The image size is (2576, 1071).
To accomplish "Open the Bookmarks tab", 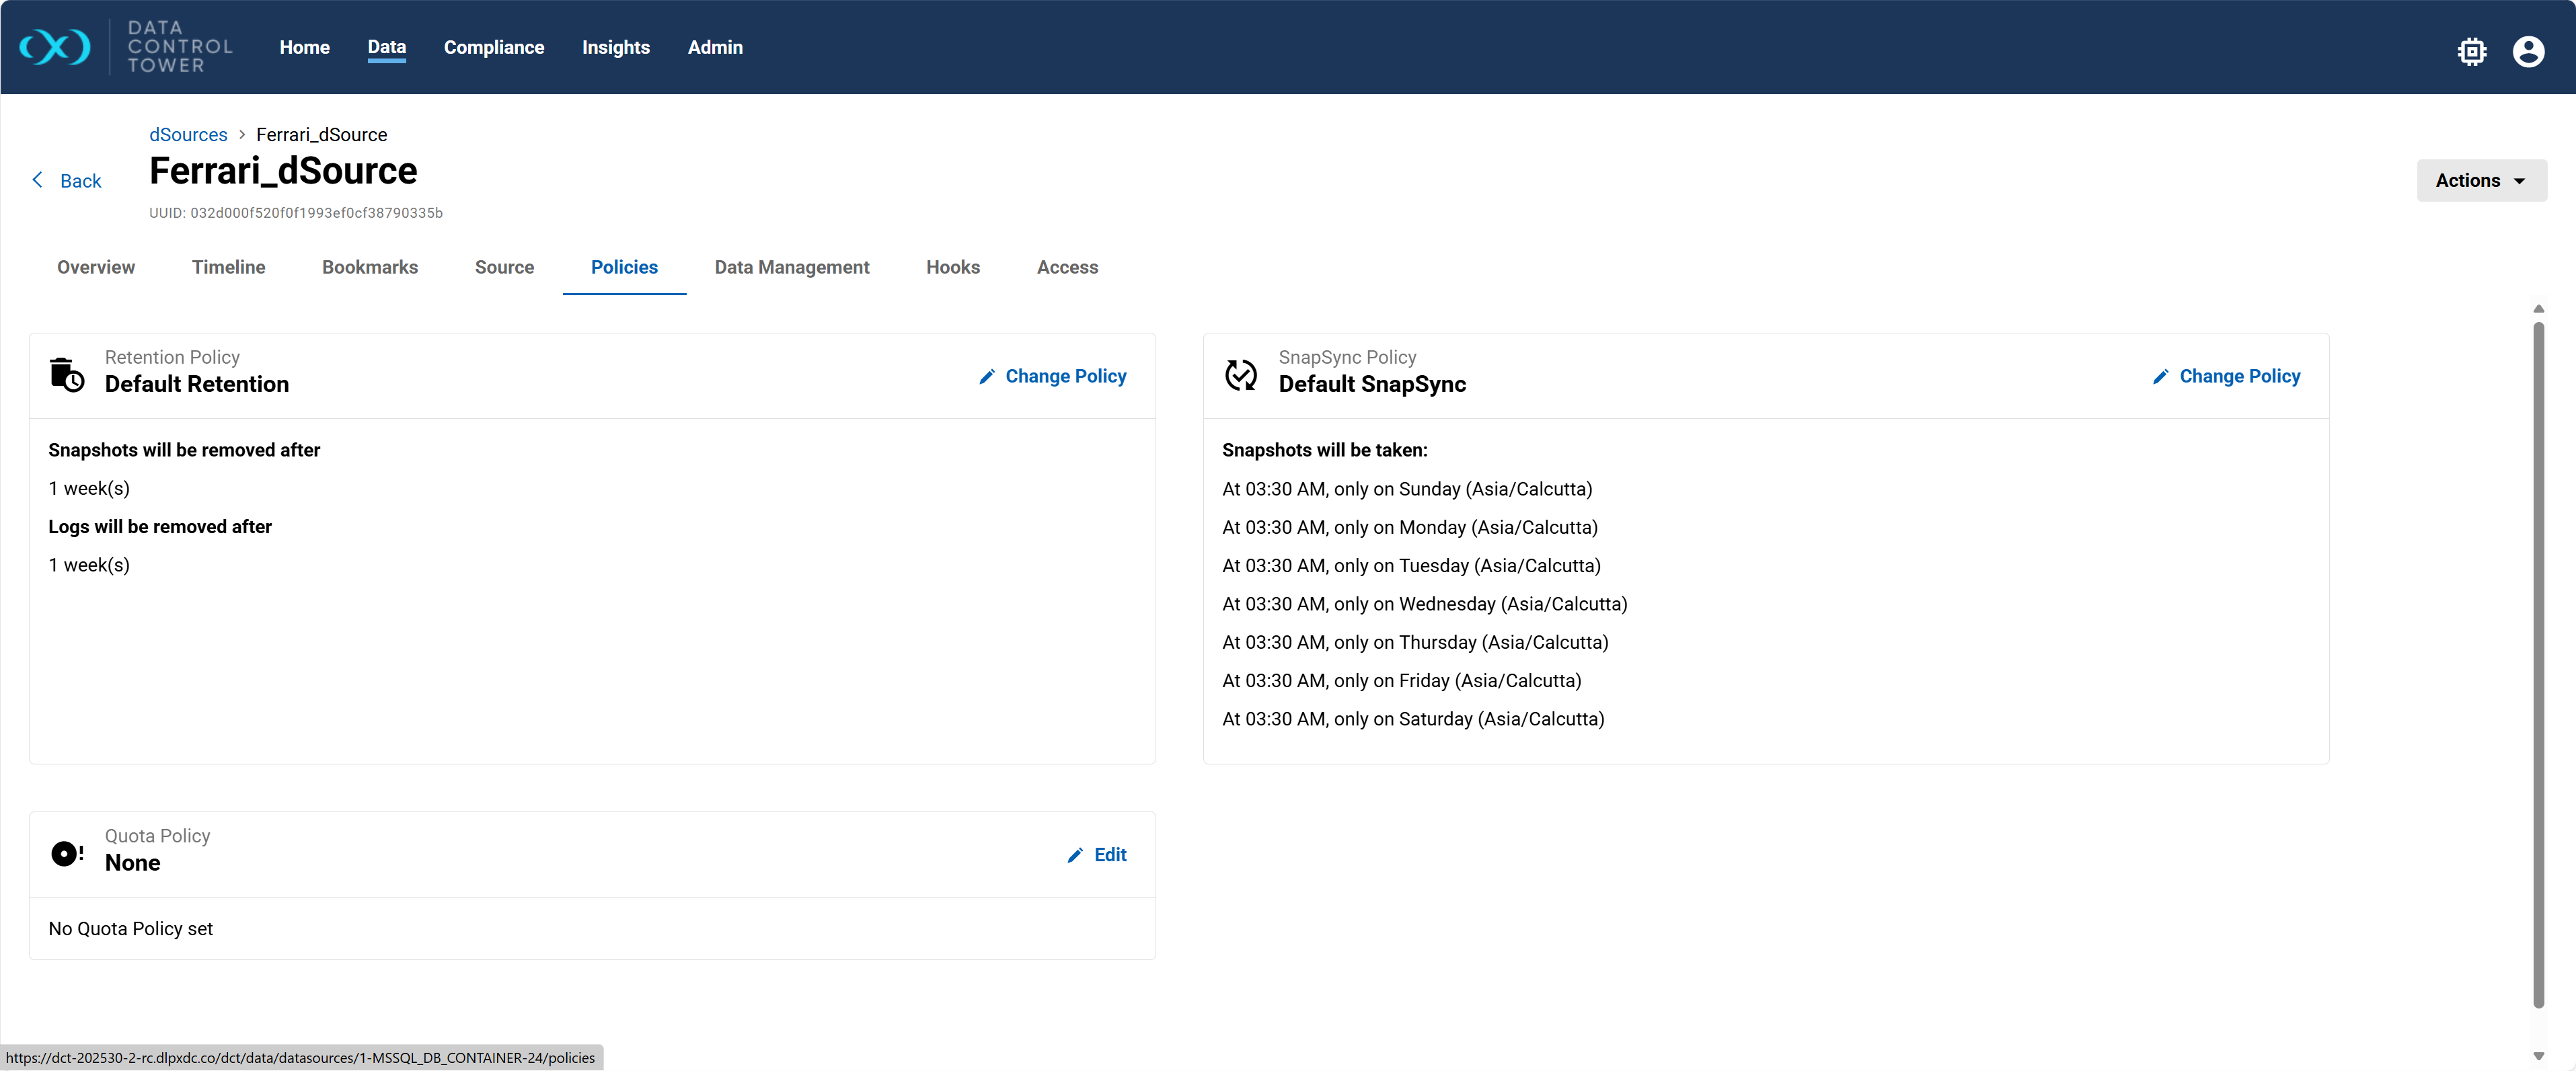I will (x=369, y=267).
